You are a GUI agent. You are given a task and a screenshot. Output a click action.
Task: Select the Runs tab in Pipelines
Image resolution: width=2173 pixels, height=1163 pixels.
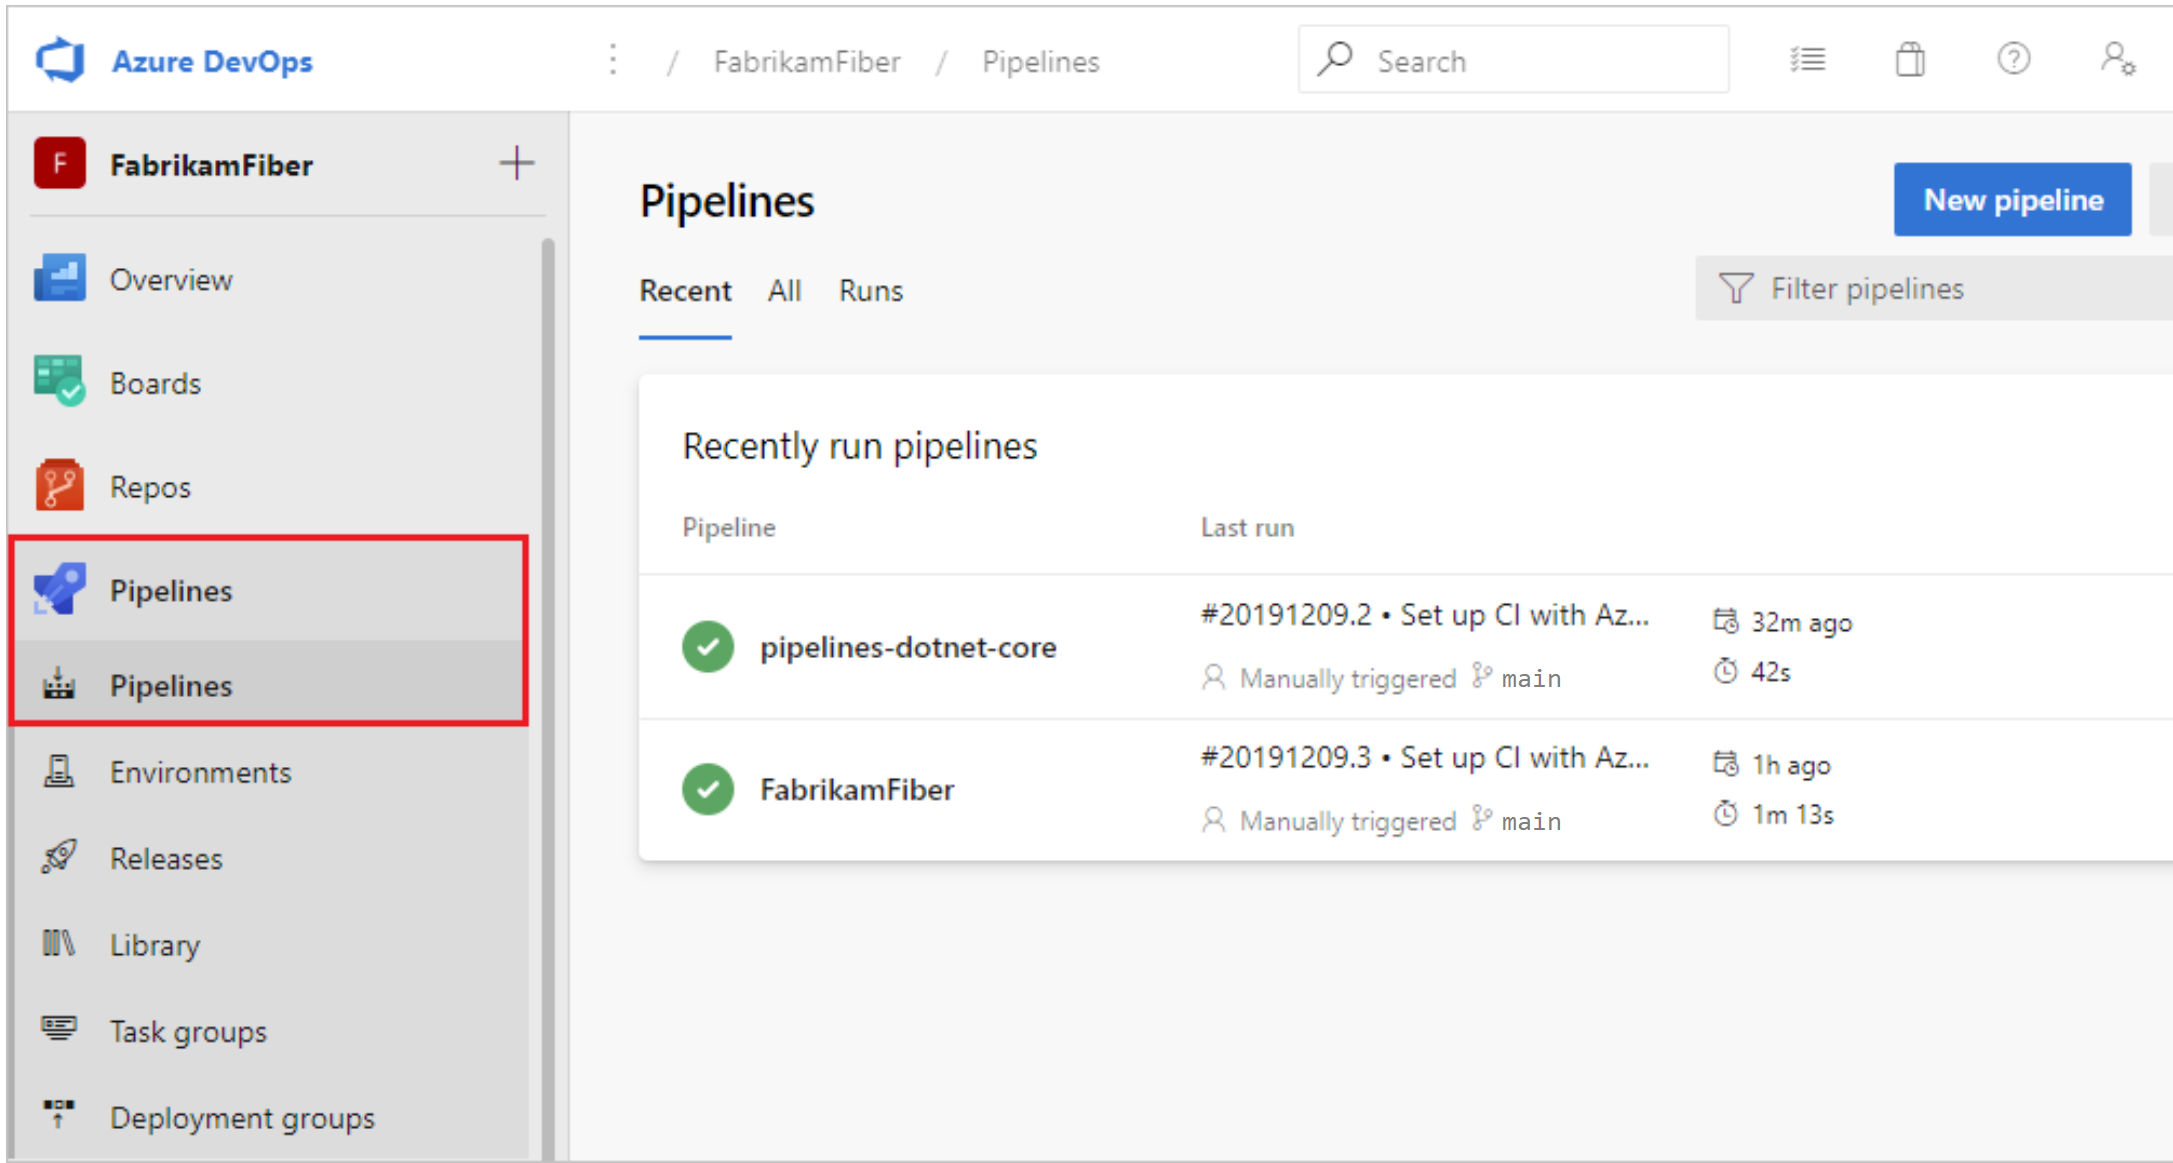pos(869,290)
